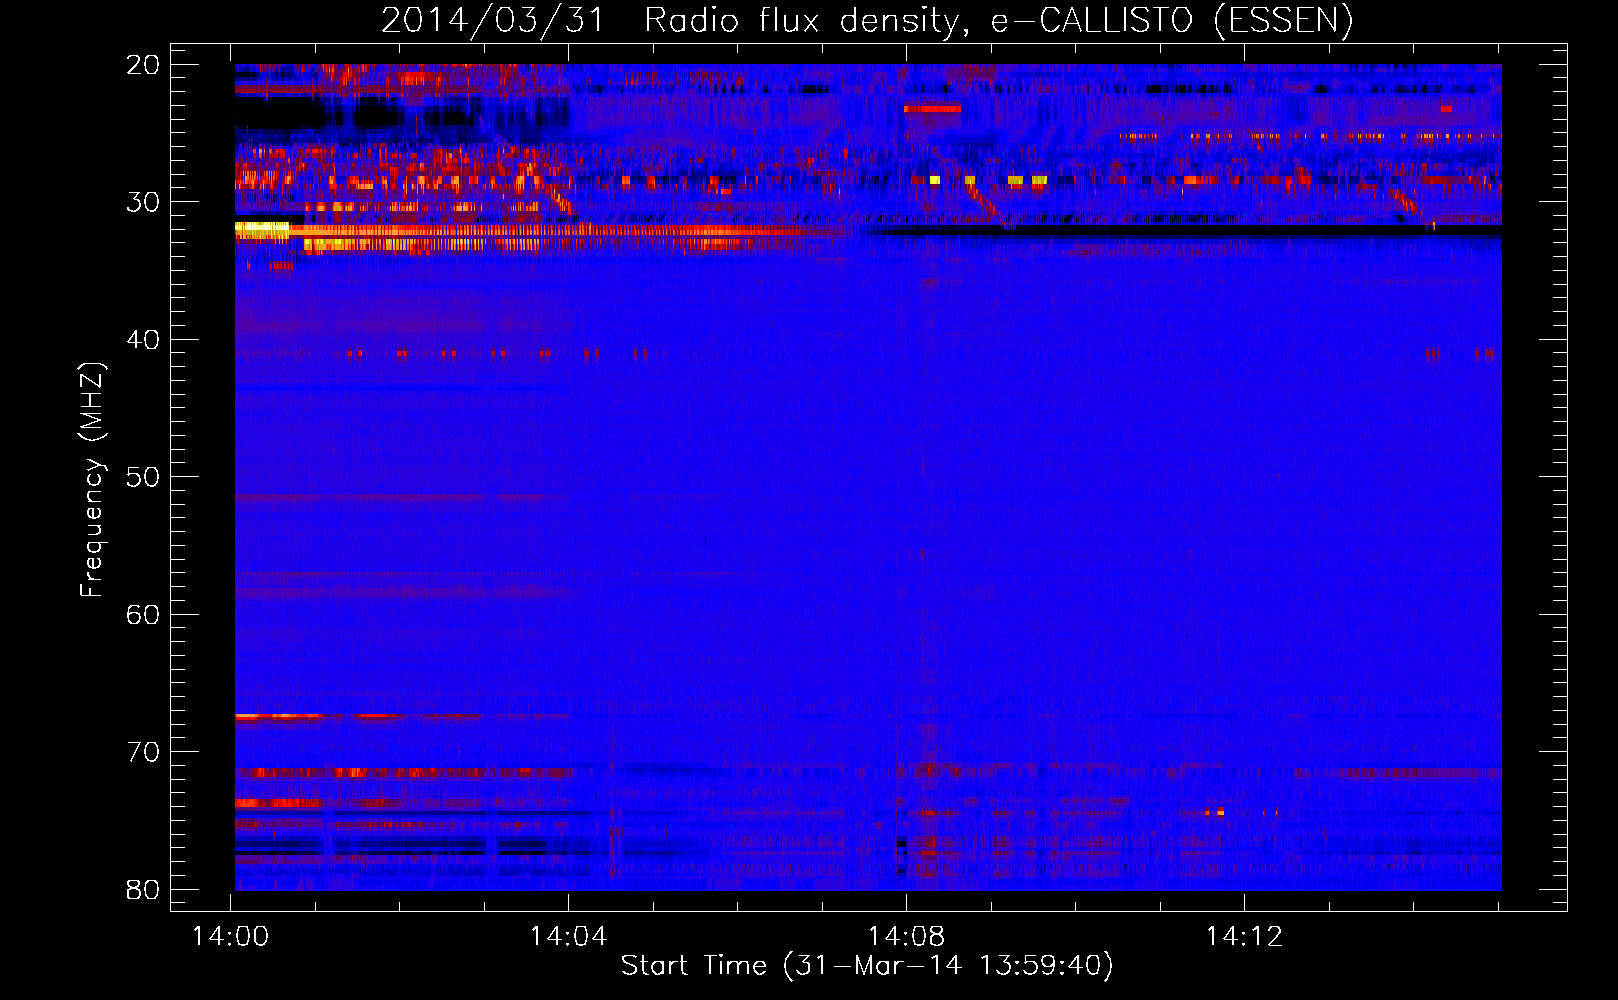This screenshot has height=1000, width=1618.
Task: Click the '14:00' time tick label
Action: 231,936
